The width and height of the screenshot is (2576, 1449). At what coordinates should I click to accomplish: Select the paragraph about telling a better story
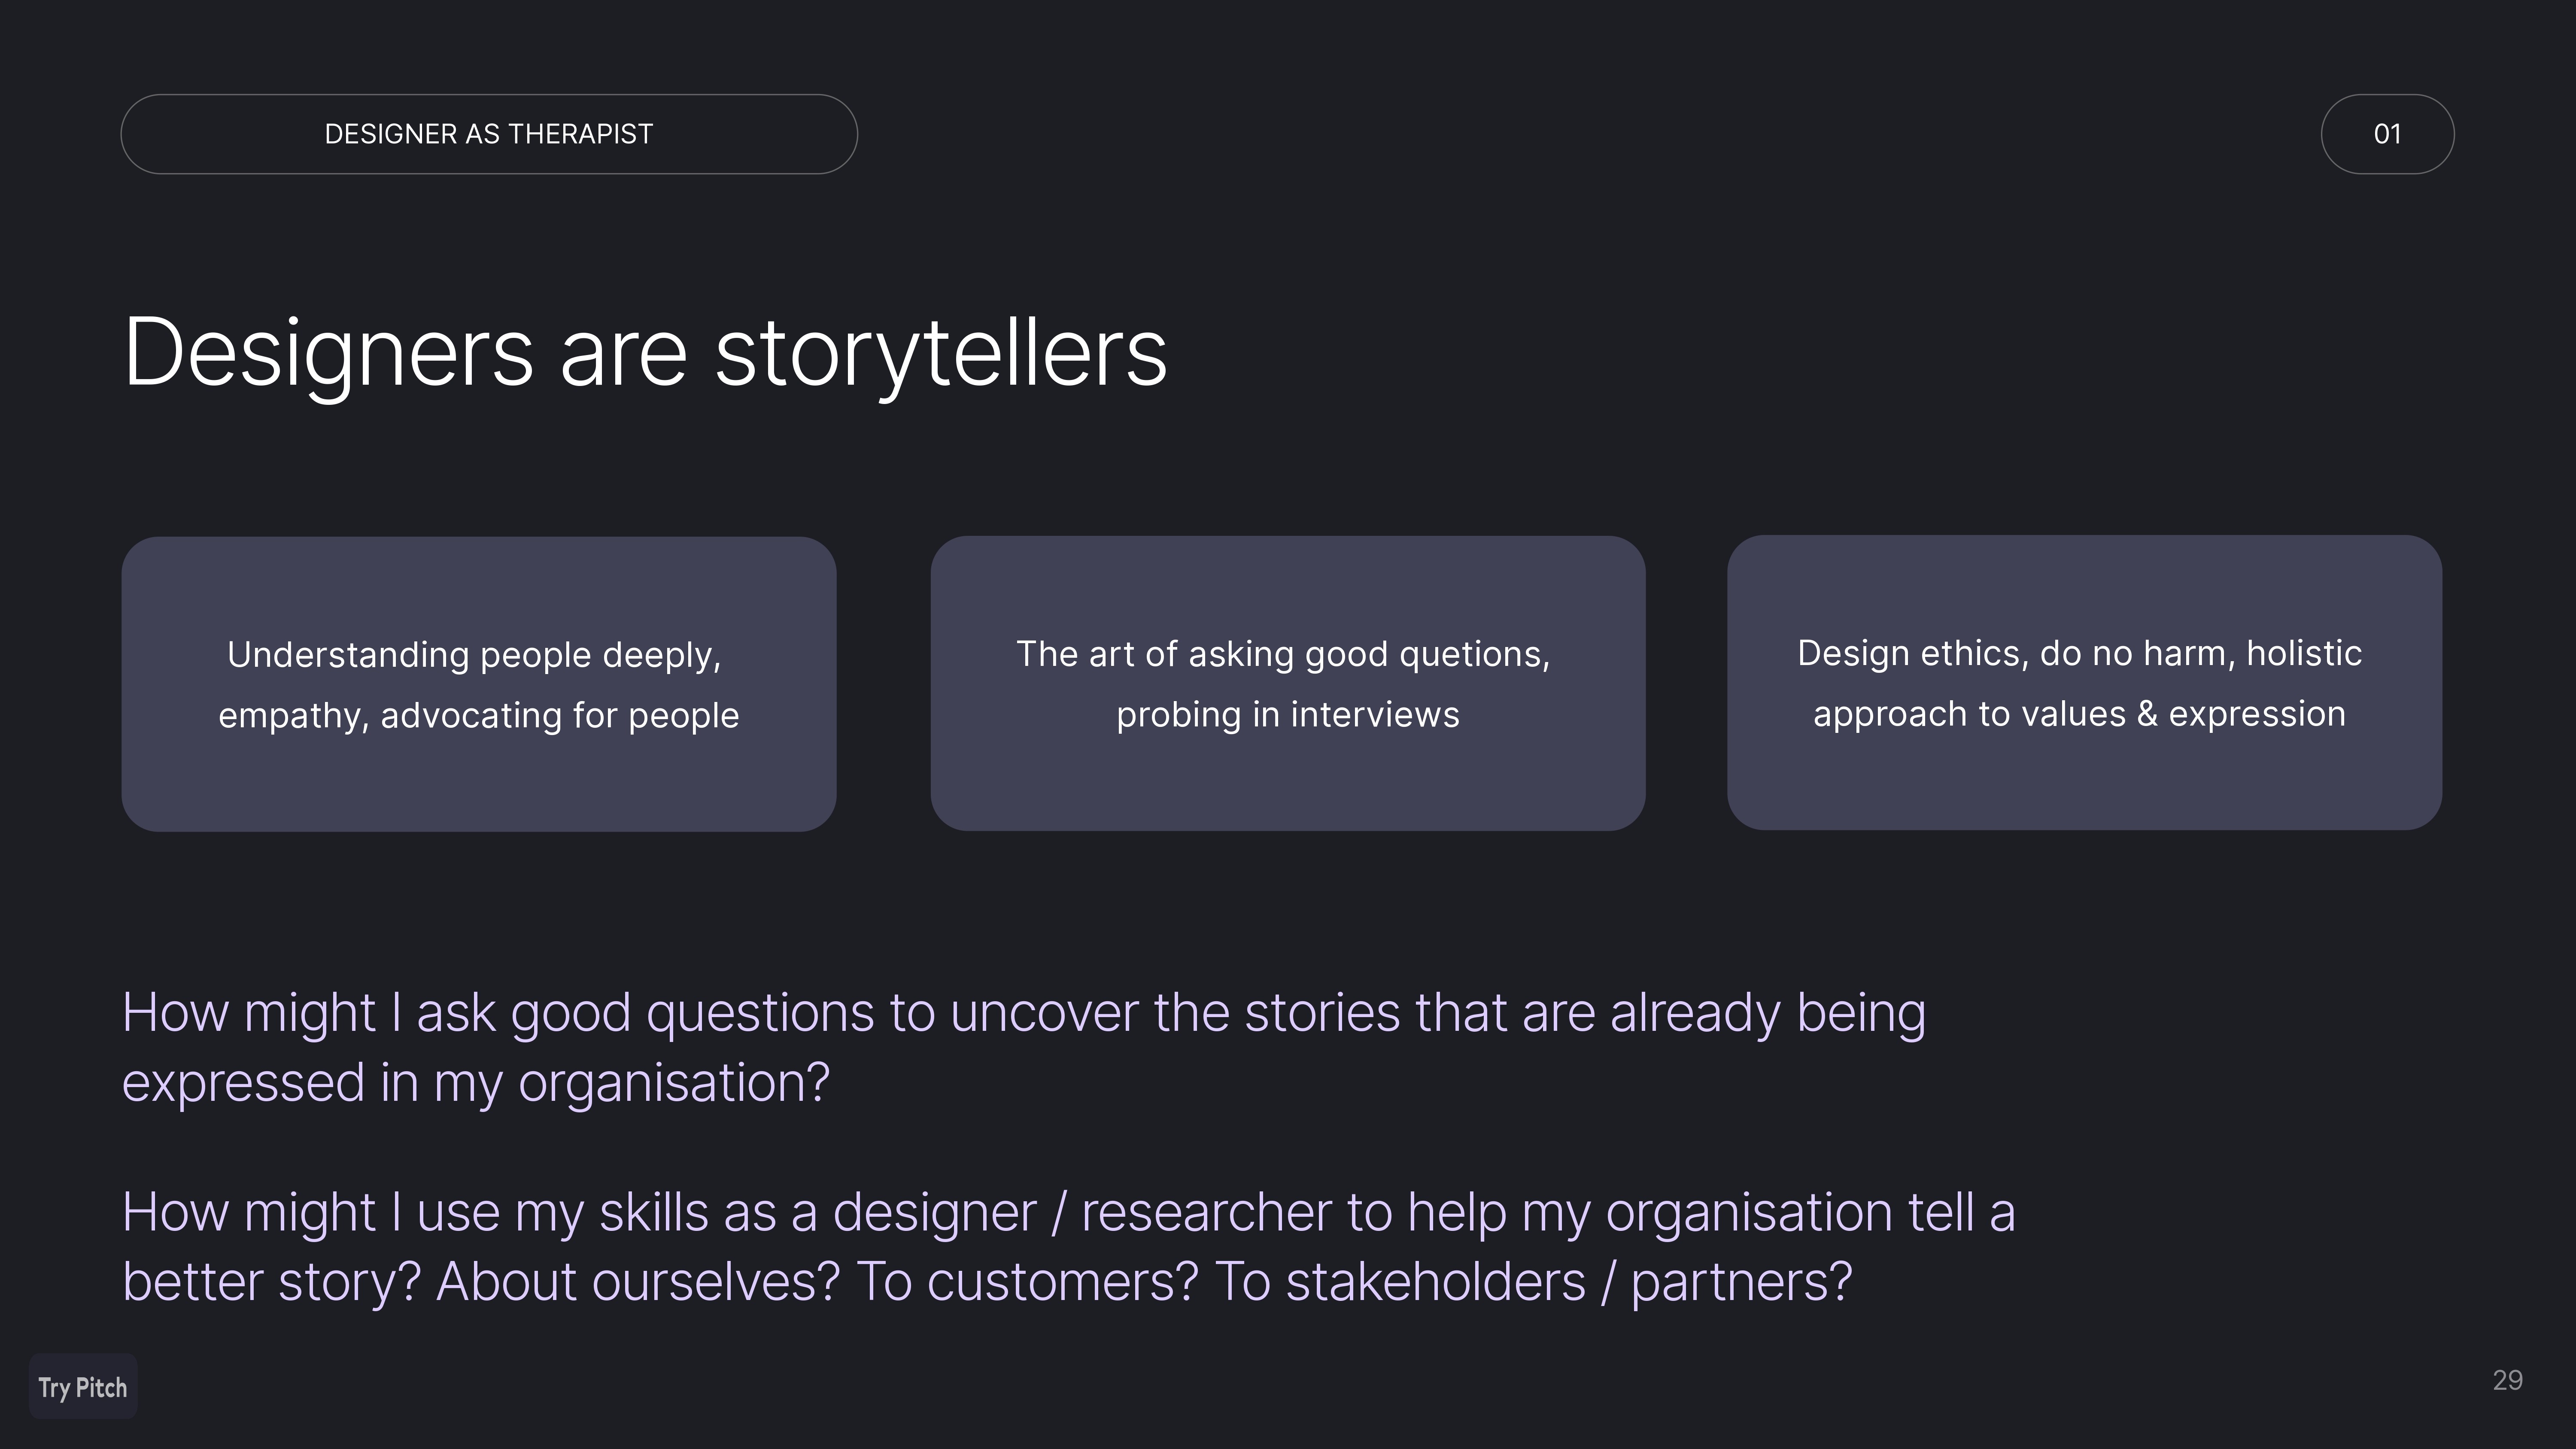(1068, 1247)
